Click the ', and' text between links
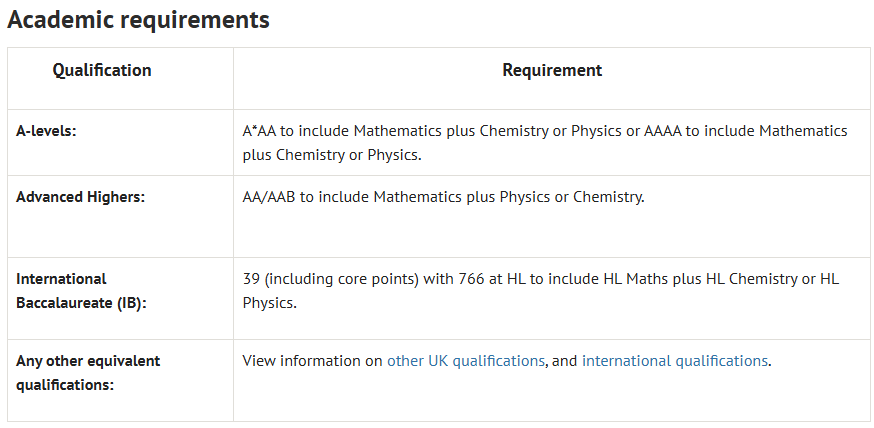Screen dimensions: 874x428 (561, 362)
